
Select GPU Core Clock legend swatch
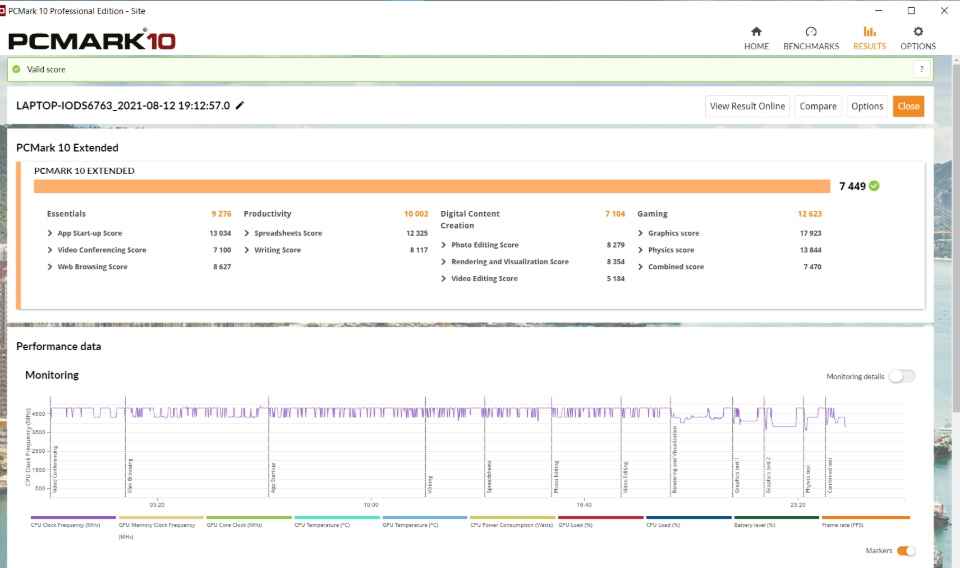(249, 517)
